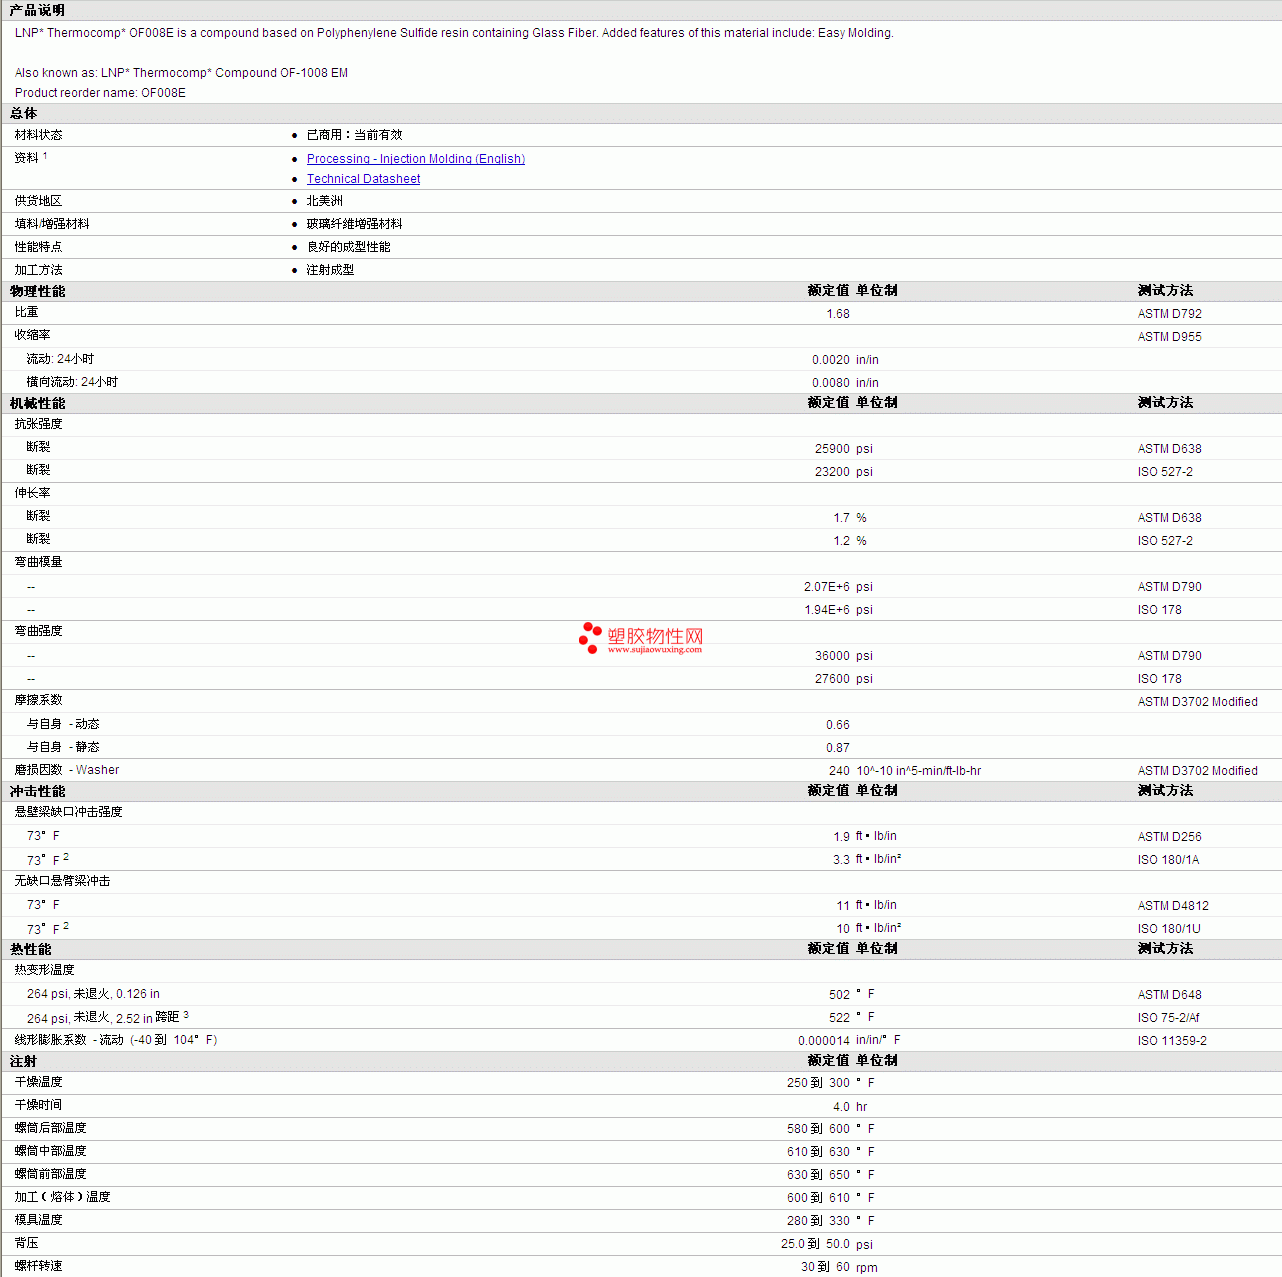Click the tensile strength value 25900
The height and width of the screenshot is (1277, 1282).
832,449
